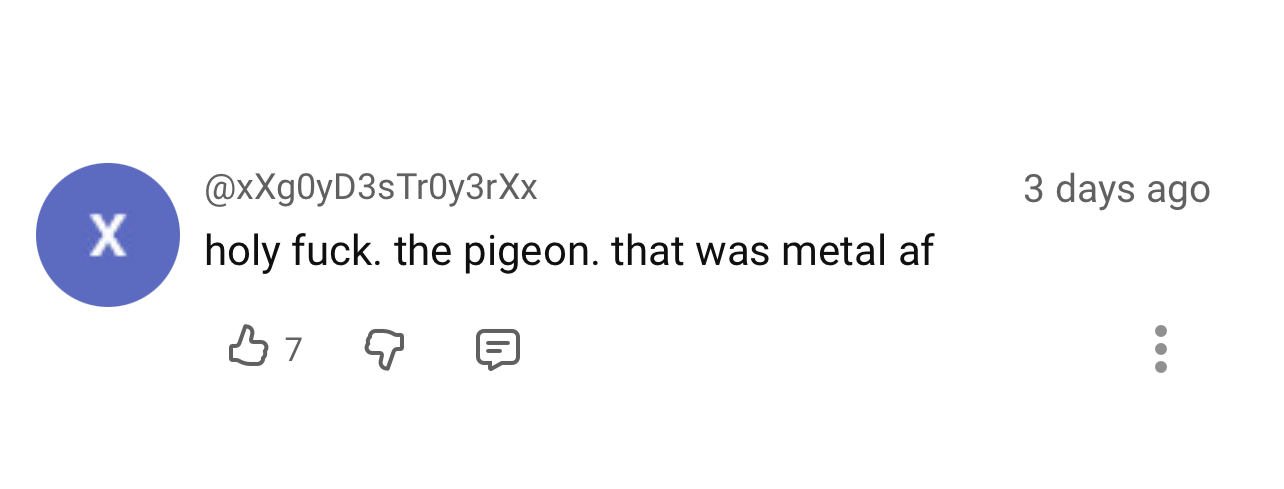
Task: Toggle thumbs-up on xXg0yD3sTr0y3rXx's comment
Action: point(249,349)
